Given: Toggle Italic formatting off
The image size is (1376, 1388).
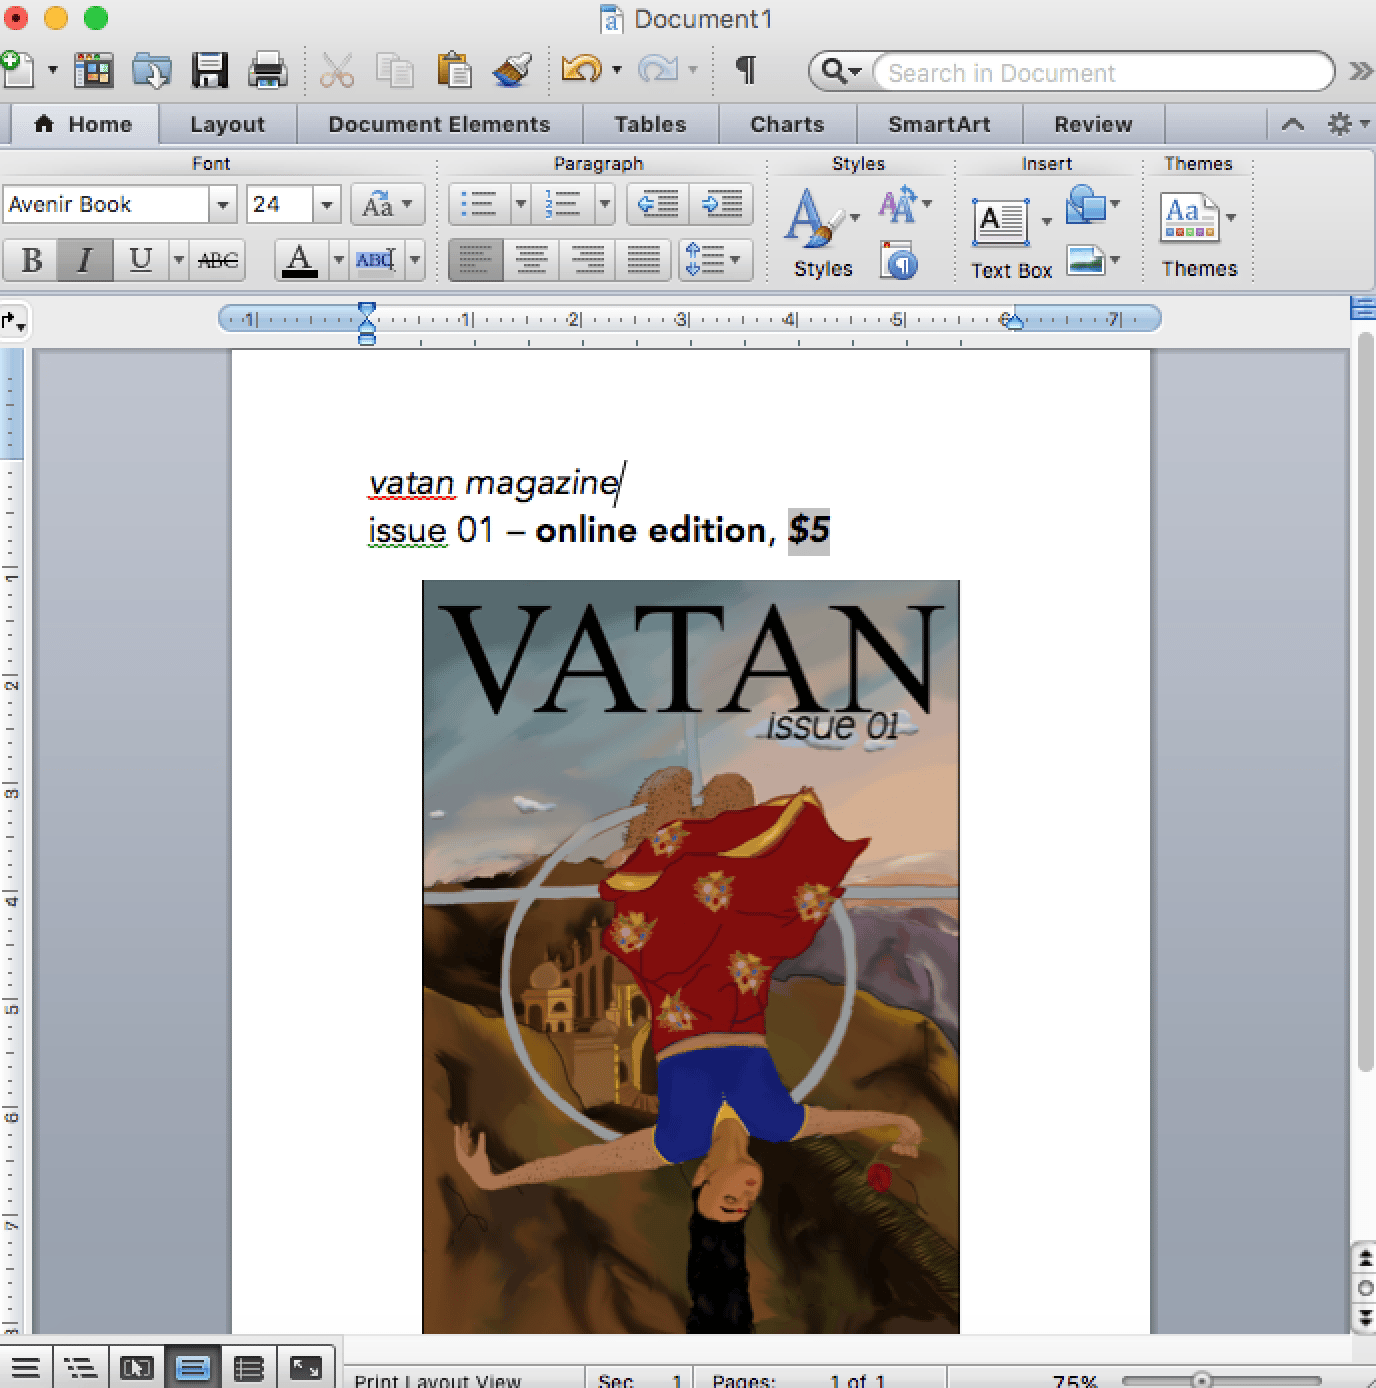Looking at the screenshot, I should click(85, 260).
